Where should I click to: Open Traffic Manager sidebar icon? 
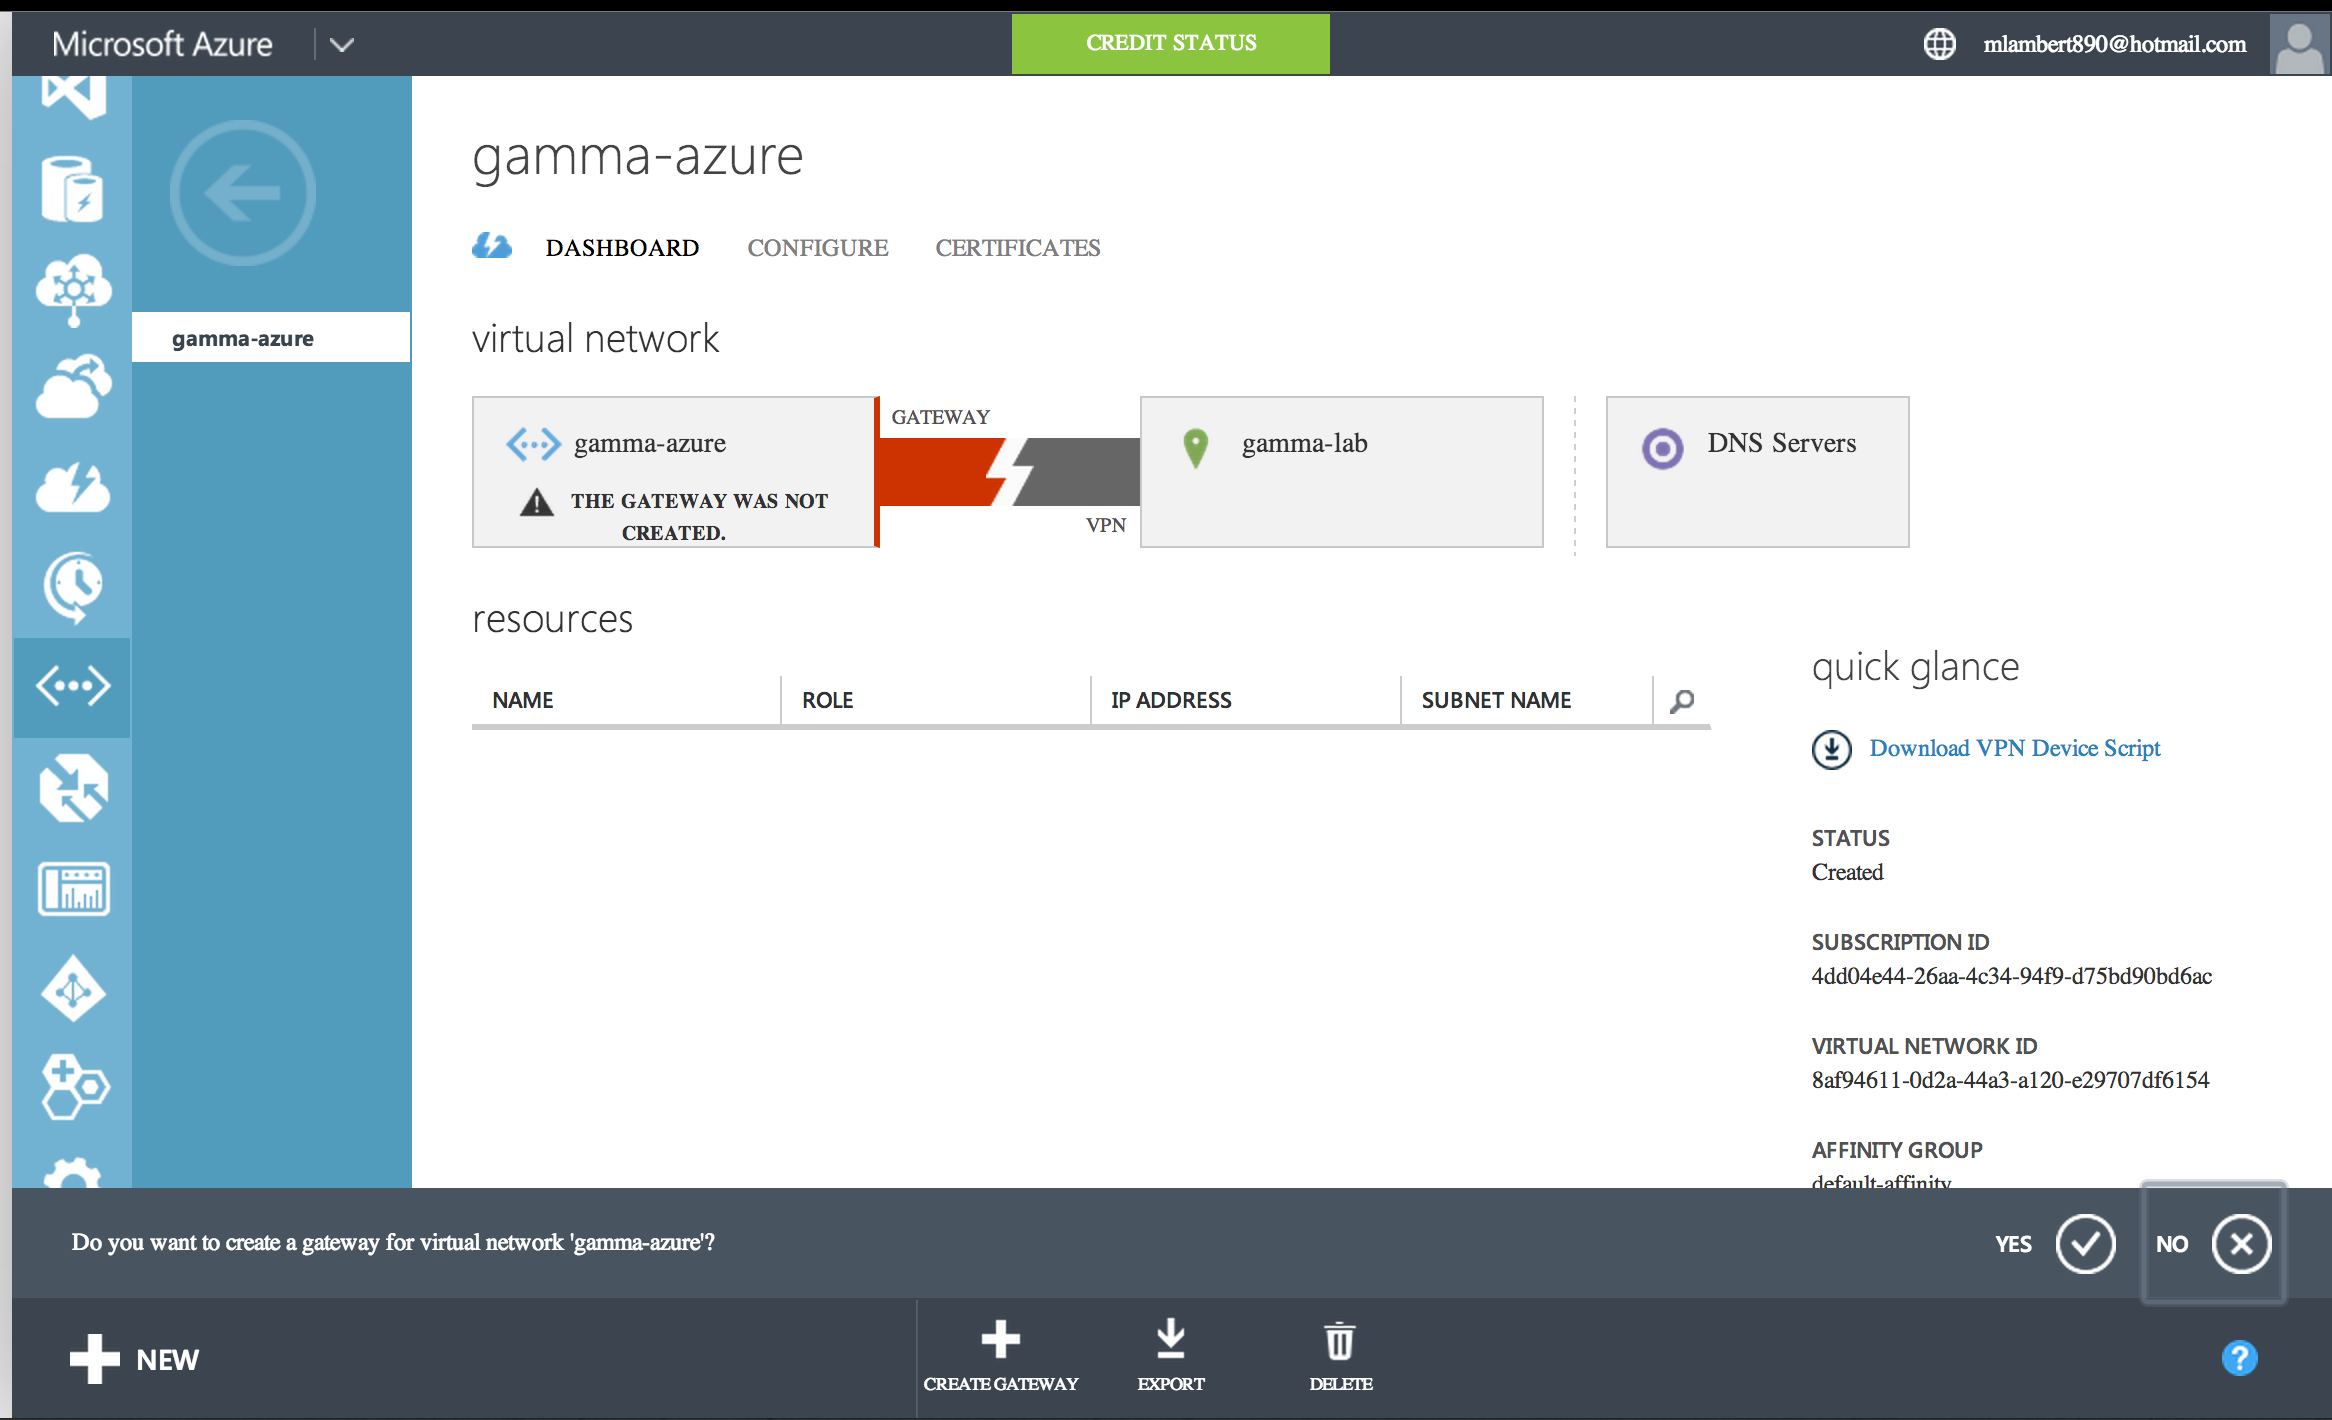pyautogui.click(x=72, y=788)
